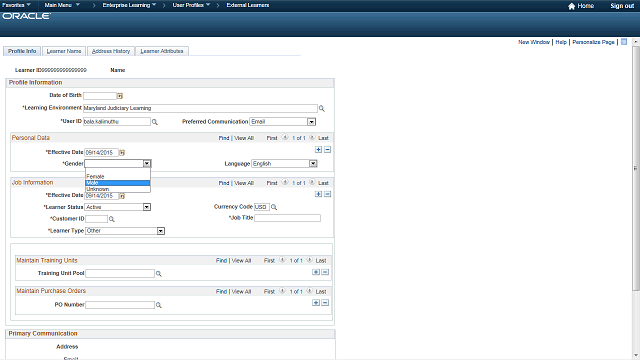Click Sign out link
Image resolution: width=640 pixels, height=360 pixels.
pos(622,6)
